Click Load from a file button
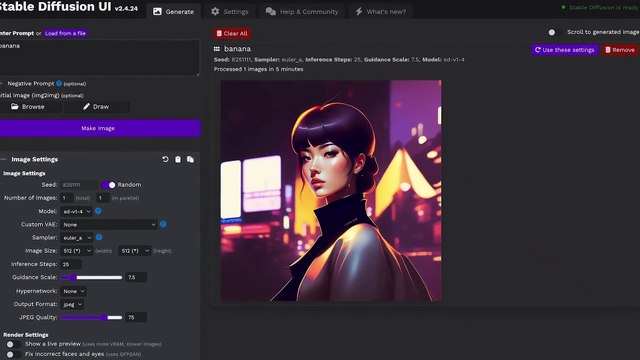Screen dimensions: 640x360 tap(65, 33)
